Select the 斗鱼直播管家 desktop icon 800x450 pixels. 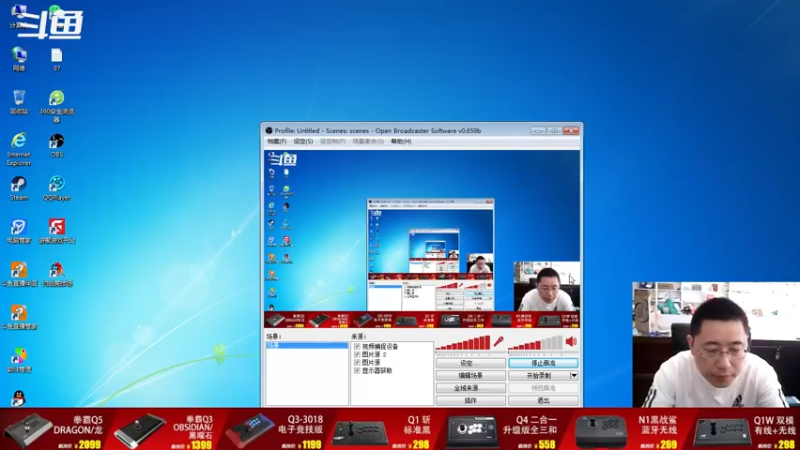(x=19, y=317)
